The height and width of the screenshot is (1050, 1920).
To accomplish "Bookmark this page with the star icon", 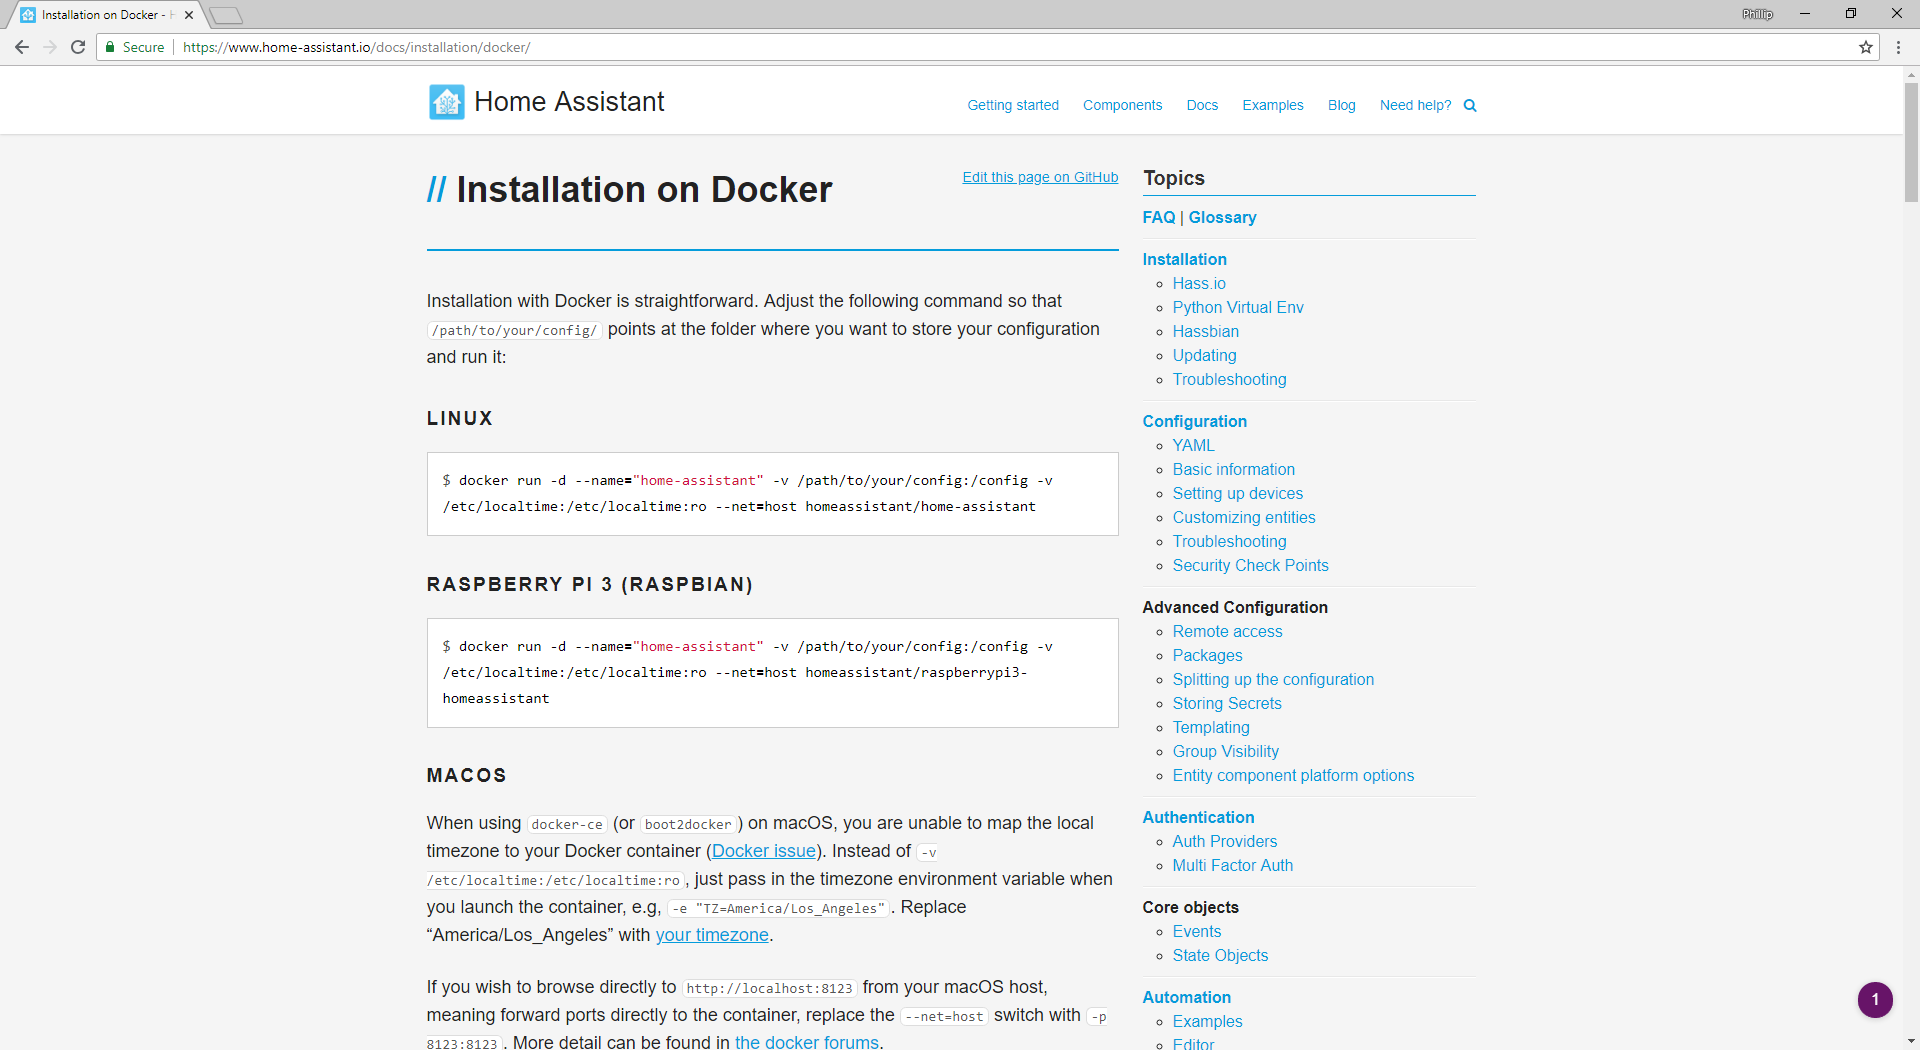I will click(x=1866, y=47).
